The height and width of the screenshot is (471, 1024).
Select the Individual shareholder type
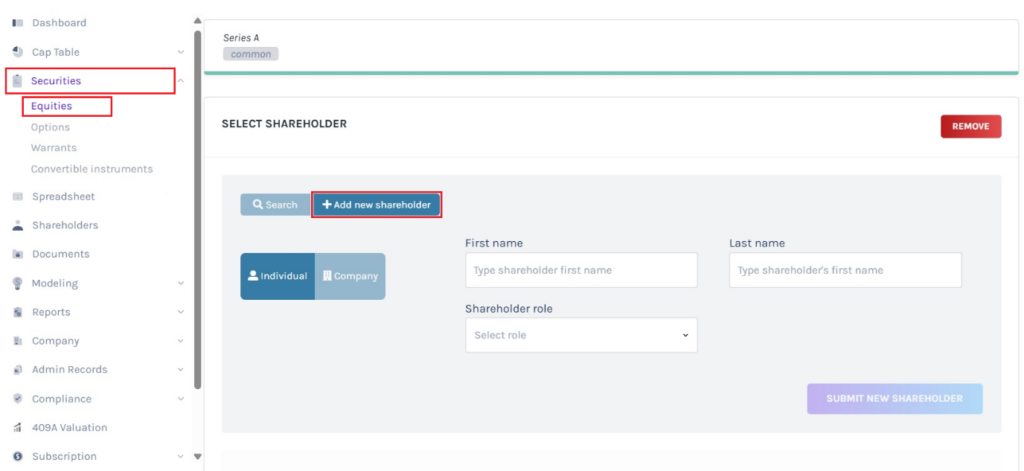[x=277, y=276]
